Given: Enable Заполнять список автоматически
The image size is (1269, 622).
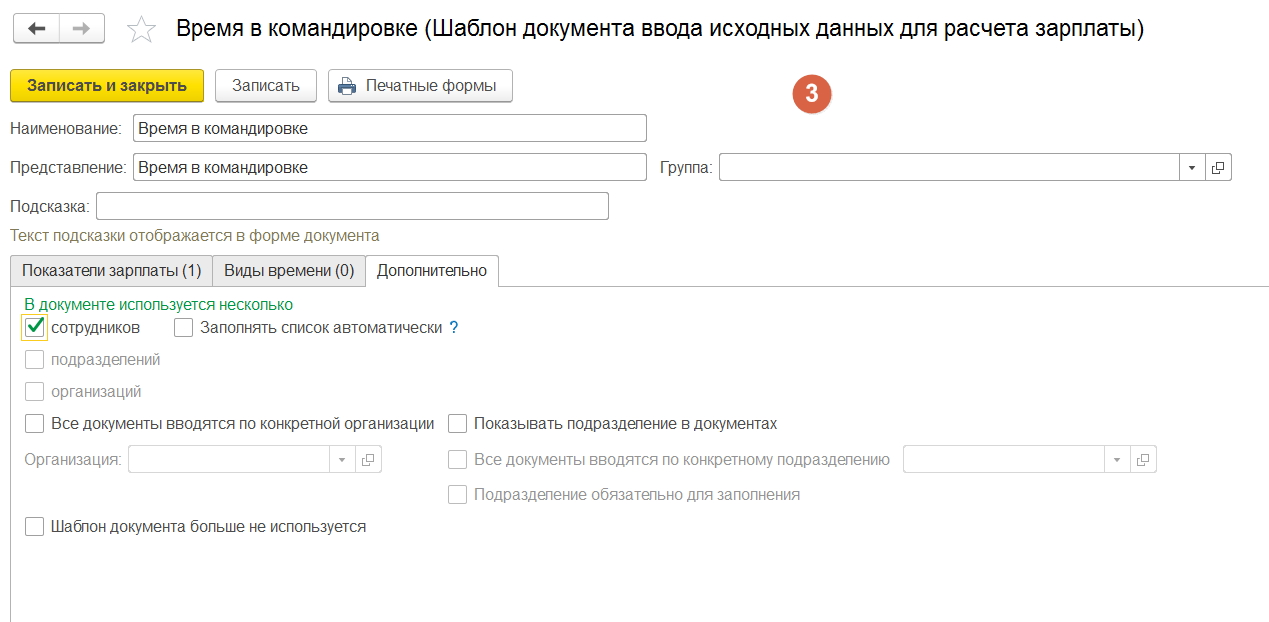Looking at the screenshot, I should click(184, 327).
